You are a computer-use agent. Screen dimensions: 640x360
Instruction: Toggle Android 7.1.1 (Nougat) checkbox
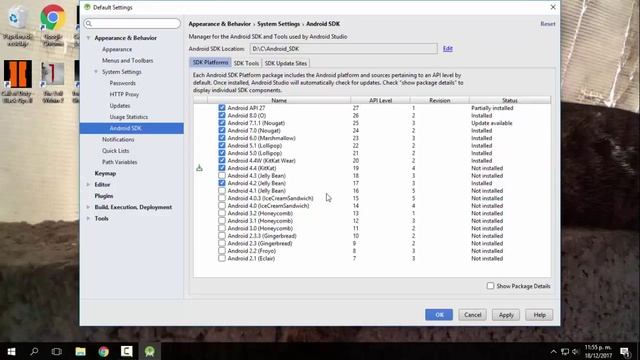[x=222, y=123]
